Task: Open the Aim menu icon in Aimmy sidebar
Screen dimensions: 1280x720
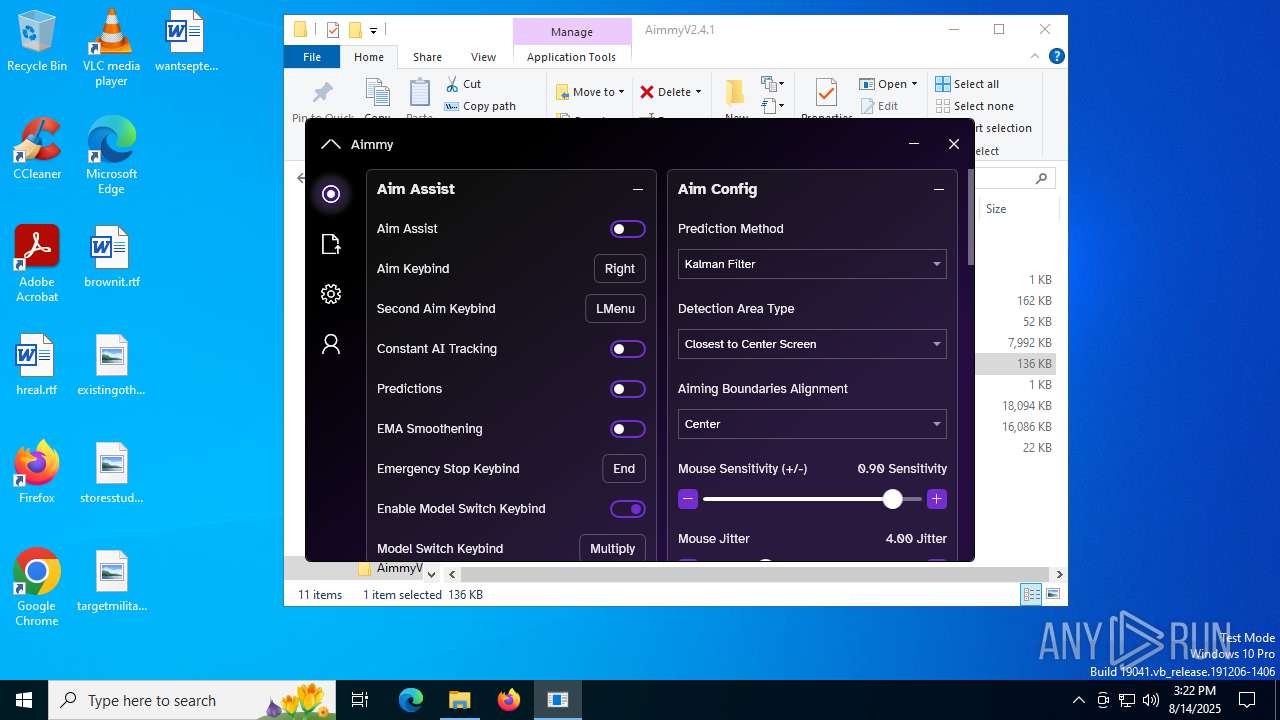Action: [x=331, y=194]
